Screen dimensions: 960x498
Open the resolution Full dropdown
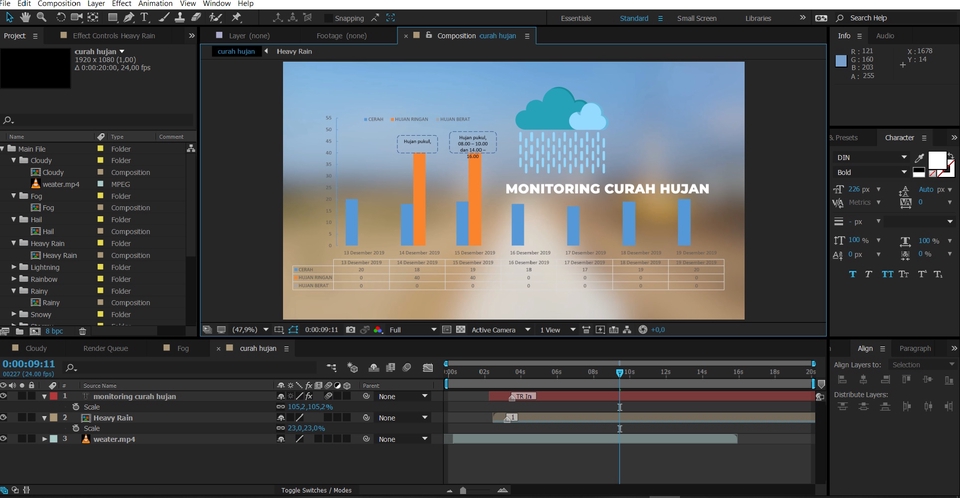click(x=413, y=330)
